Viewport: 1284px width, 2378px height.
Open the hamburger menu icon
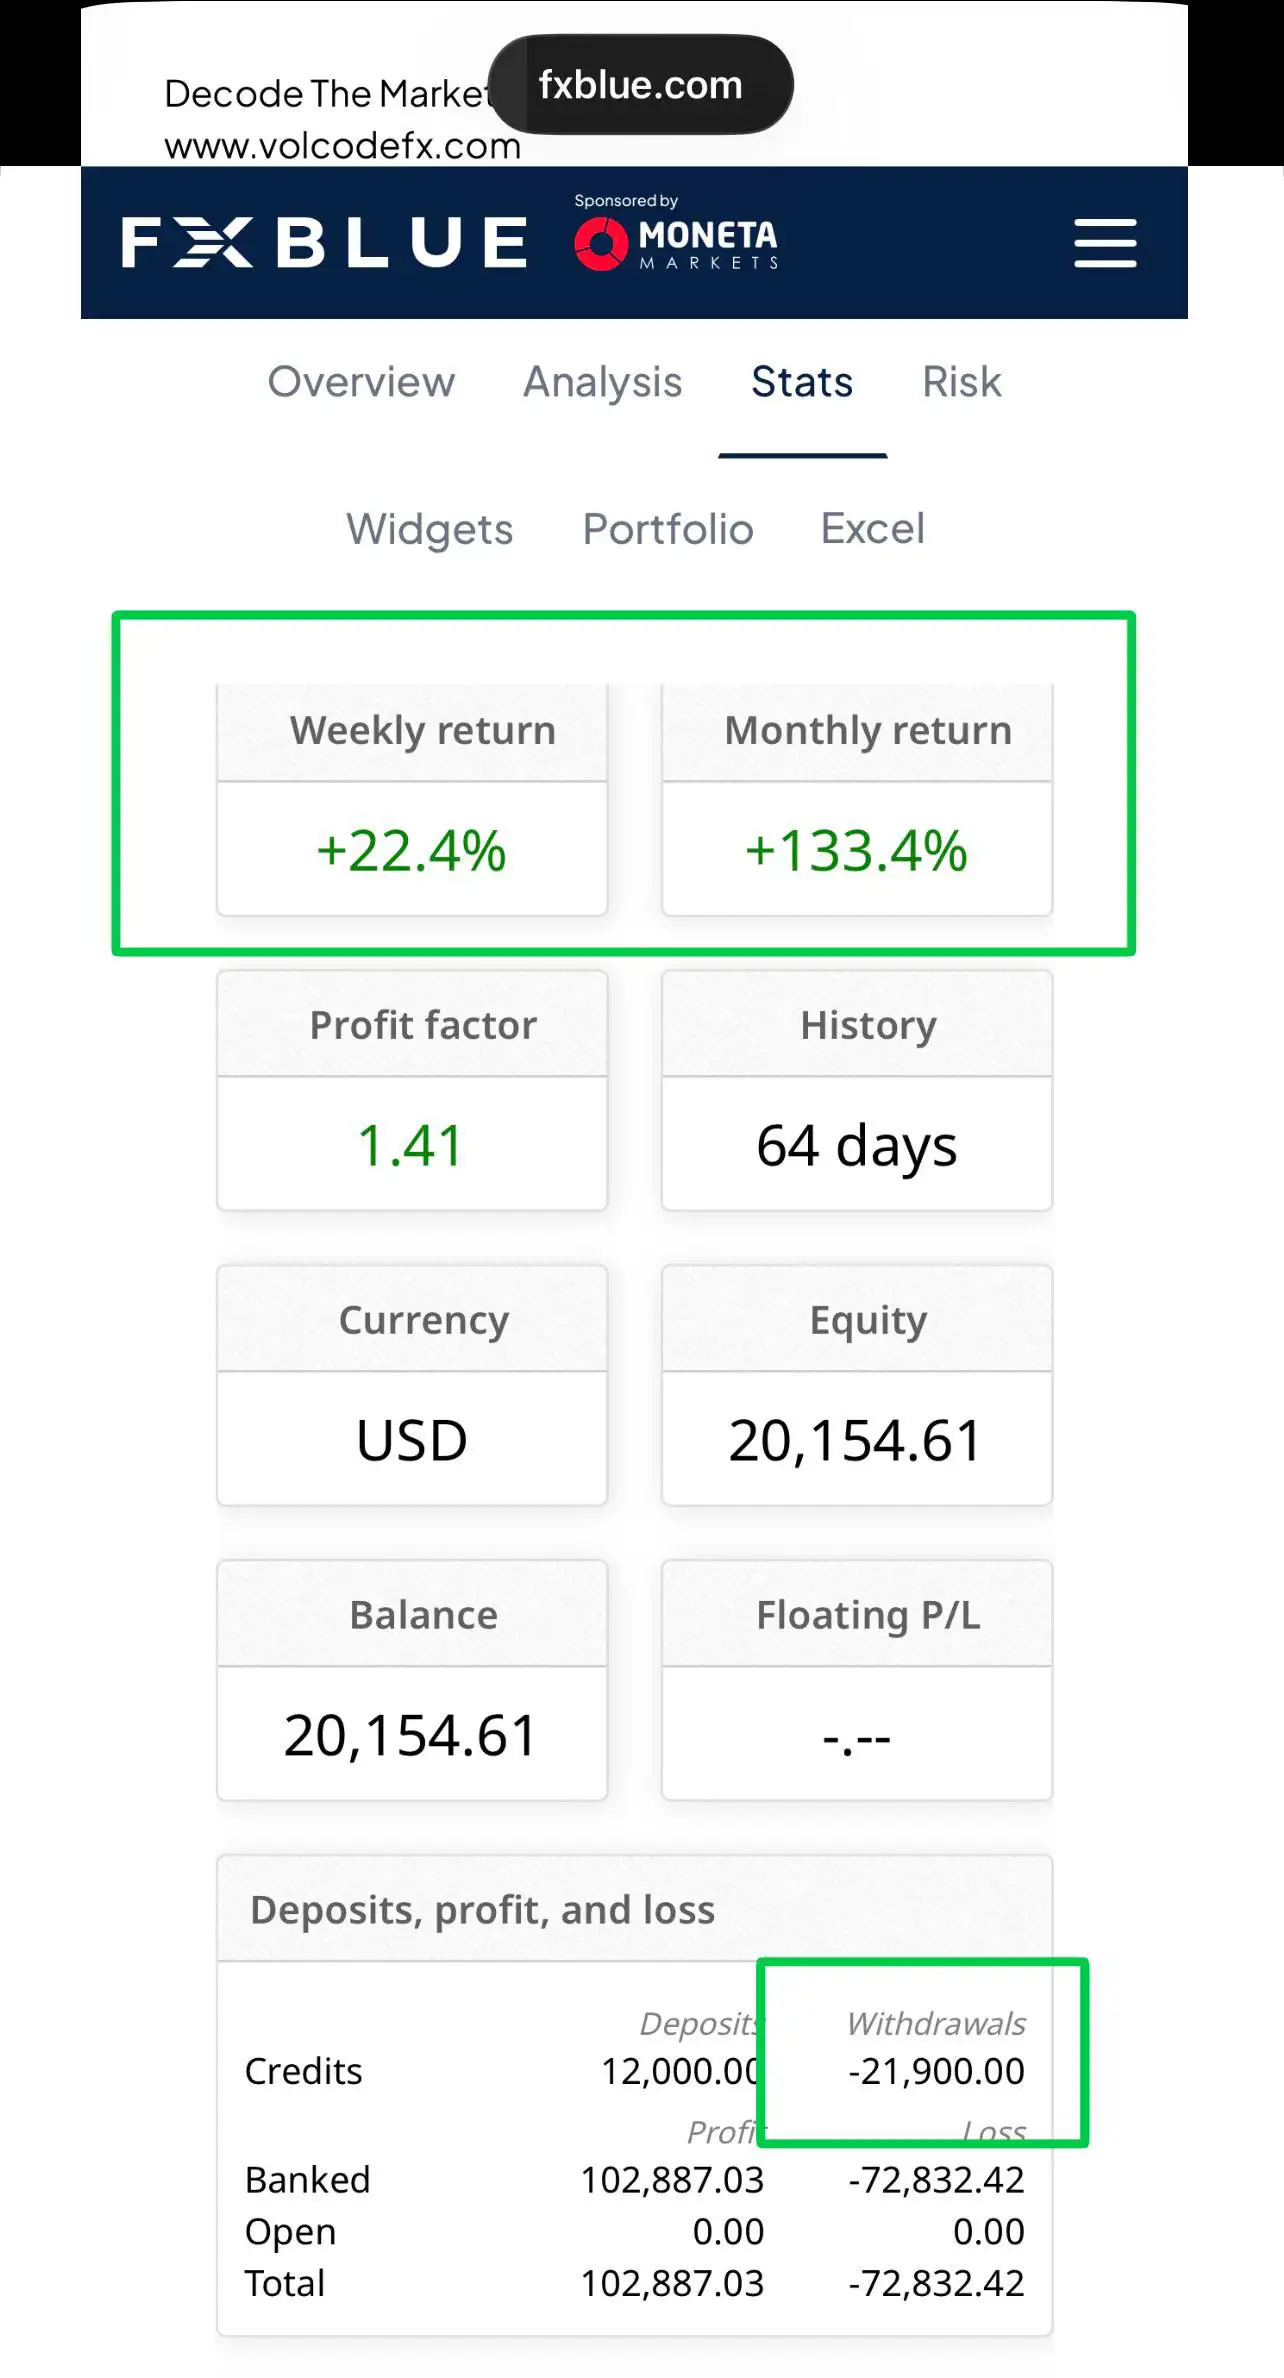(x=1105, y=243)
